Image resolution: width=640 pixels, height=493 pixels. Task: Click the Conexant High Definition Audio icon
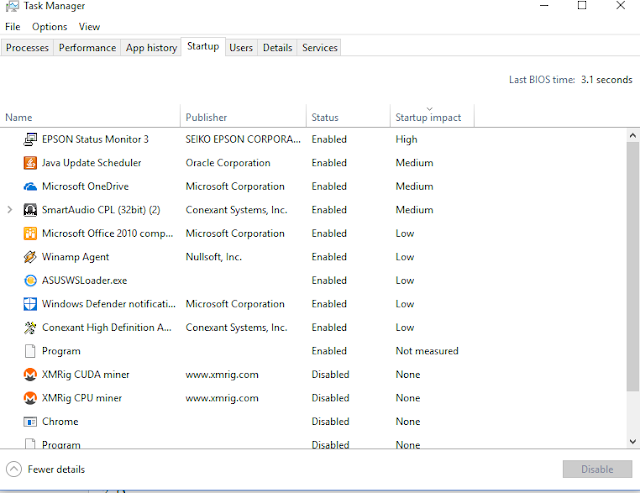(30, 328)
